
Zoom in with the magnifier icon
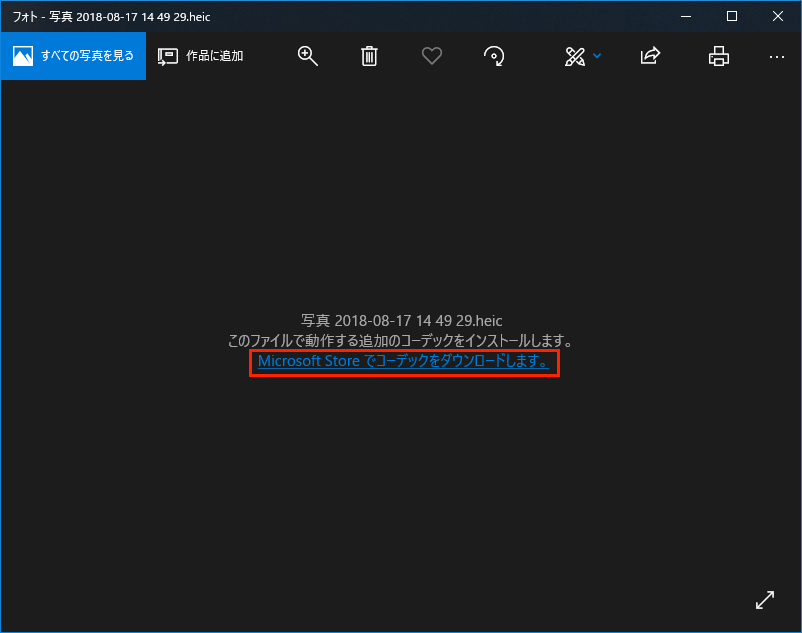coord(307,56)
